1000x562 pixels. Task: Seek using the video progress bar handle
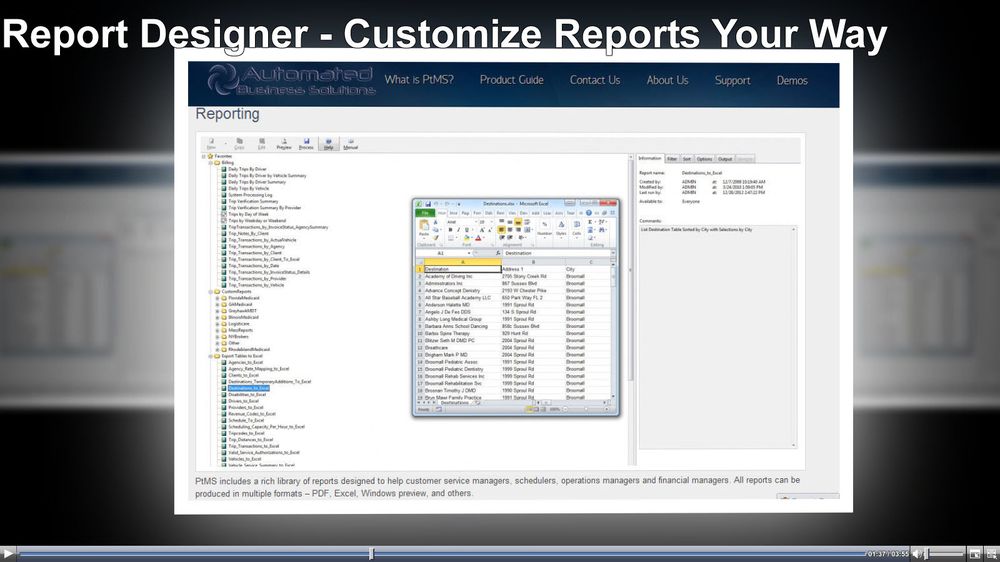pyautogui.click(x=371, y=554)
